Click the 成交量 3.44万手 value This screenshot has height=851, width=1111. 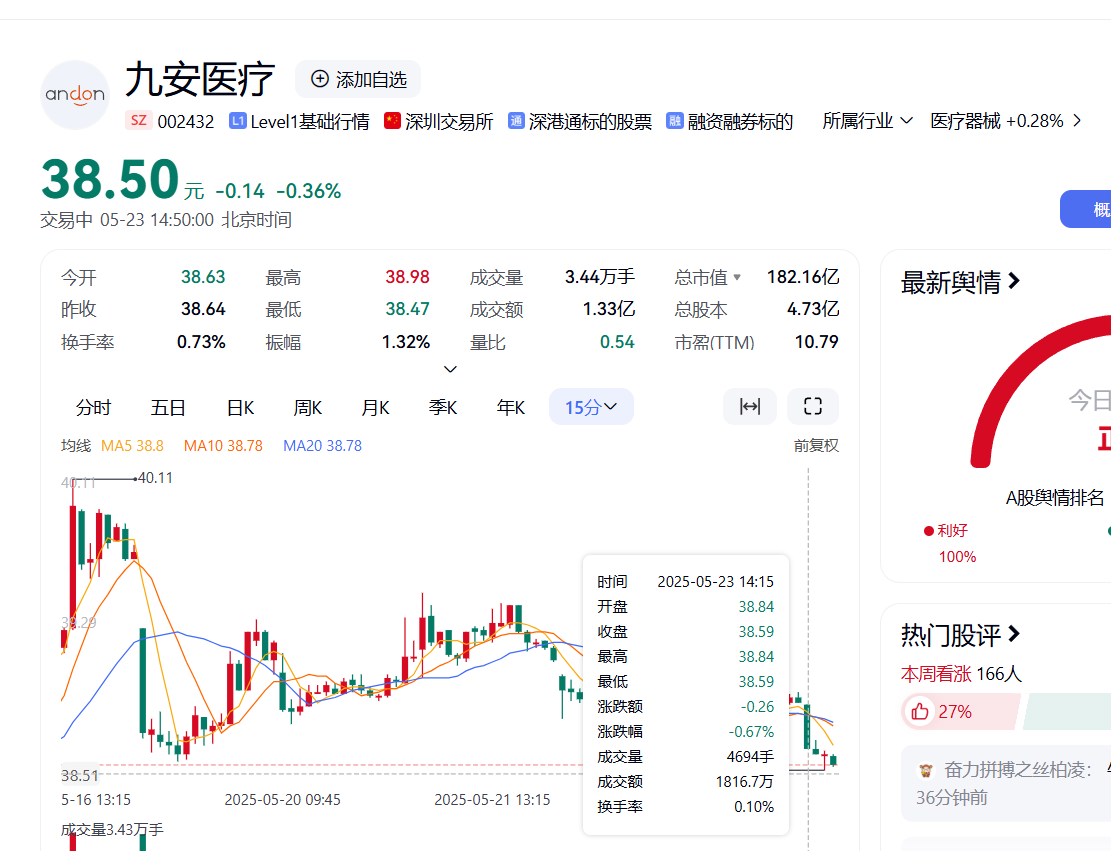point(599,277)
